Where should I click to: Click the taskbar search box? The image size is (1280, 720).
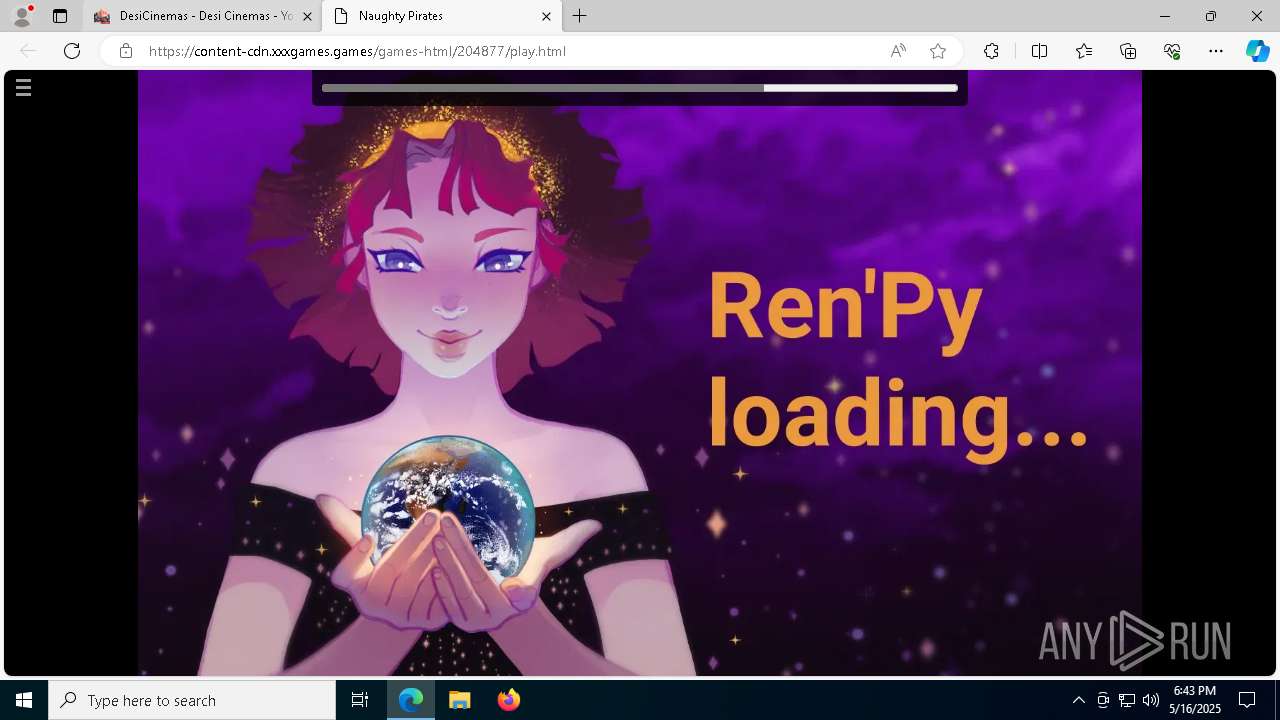coord(192,700)
